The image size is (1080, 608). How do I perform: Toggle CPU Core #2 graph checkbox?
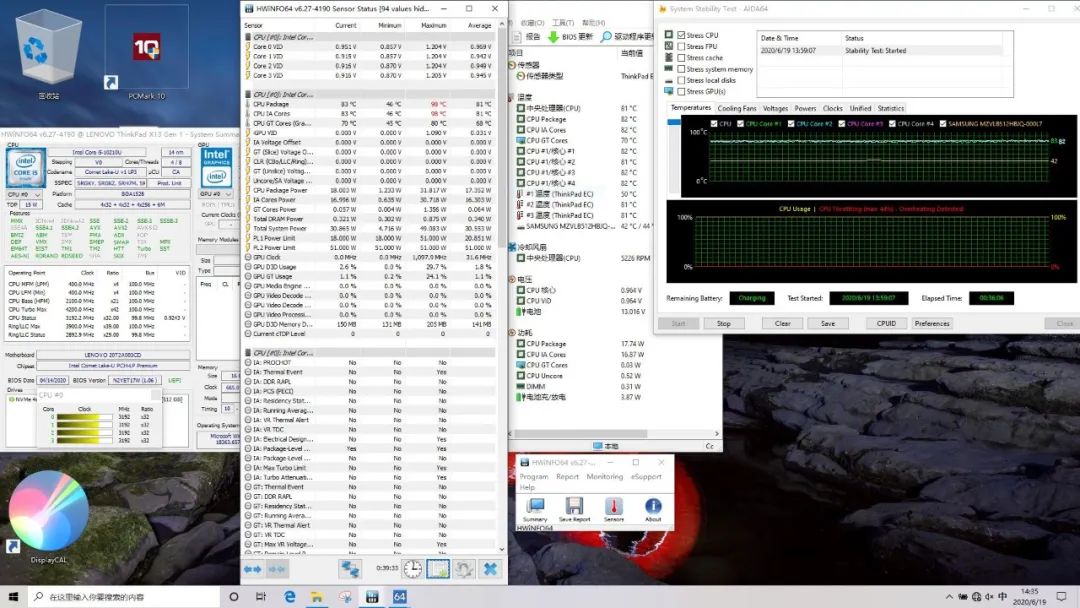pos(791,124)
